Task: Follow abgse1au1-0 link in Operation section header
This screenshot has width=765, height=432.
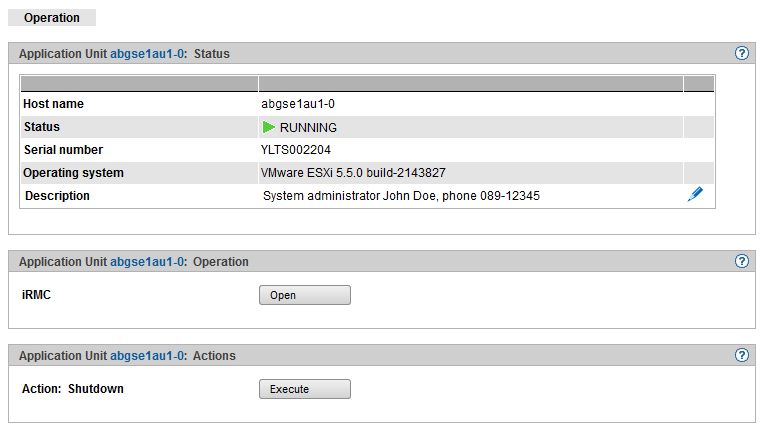Action: click(x=148, y=262)
